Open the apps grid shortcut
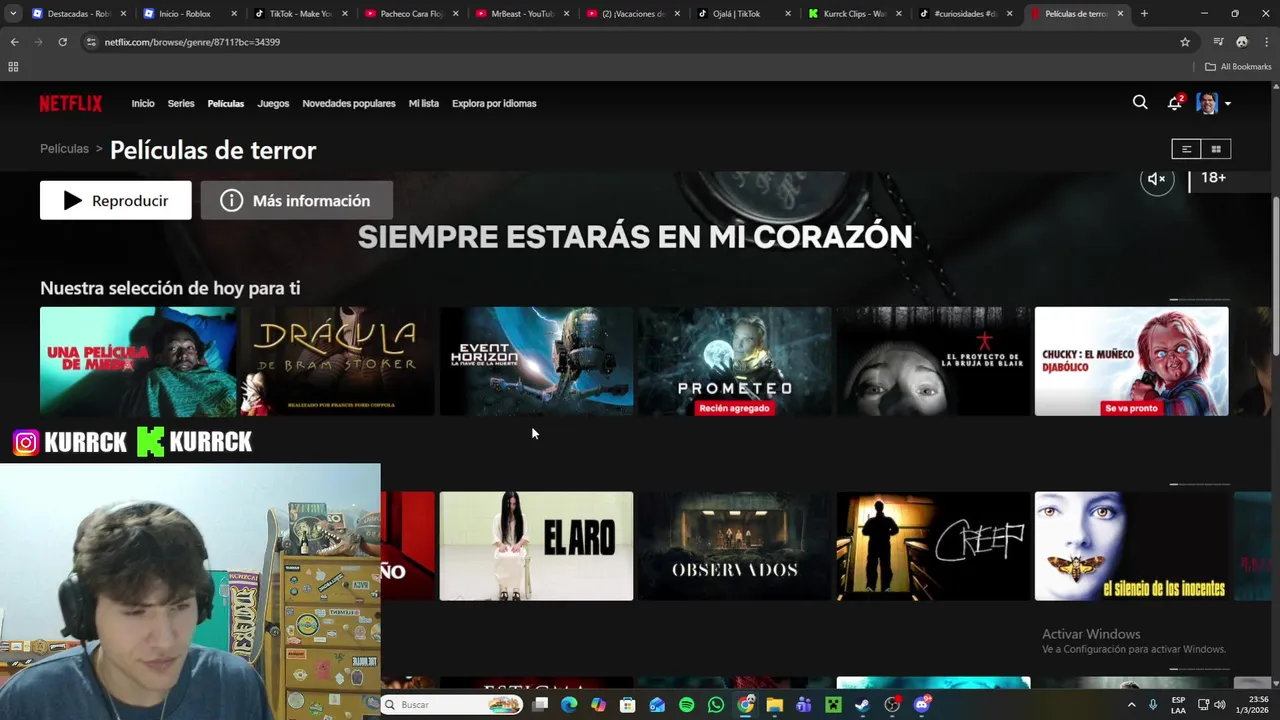 (x=13, y=67)
